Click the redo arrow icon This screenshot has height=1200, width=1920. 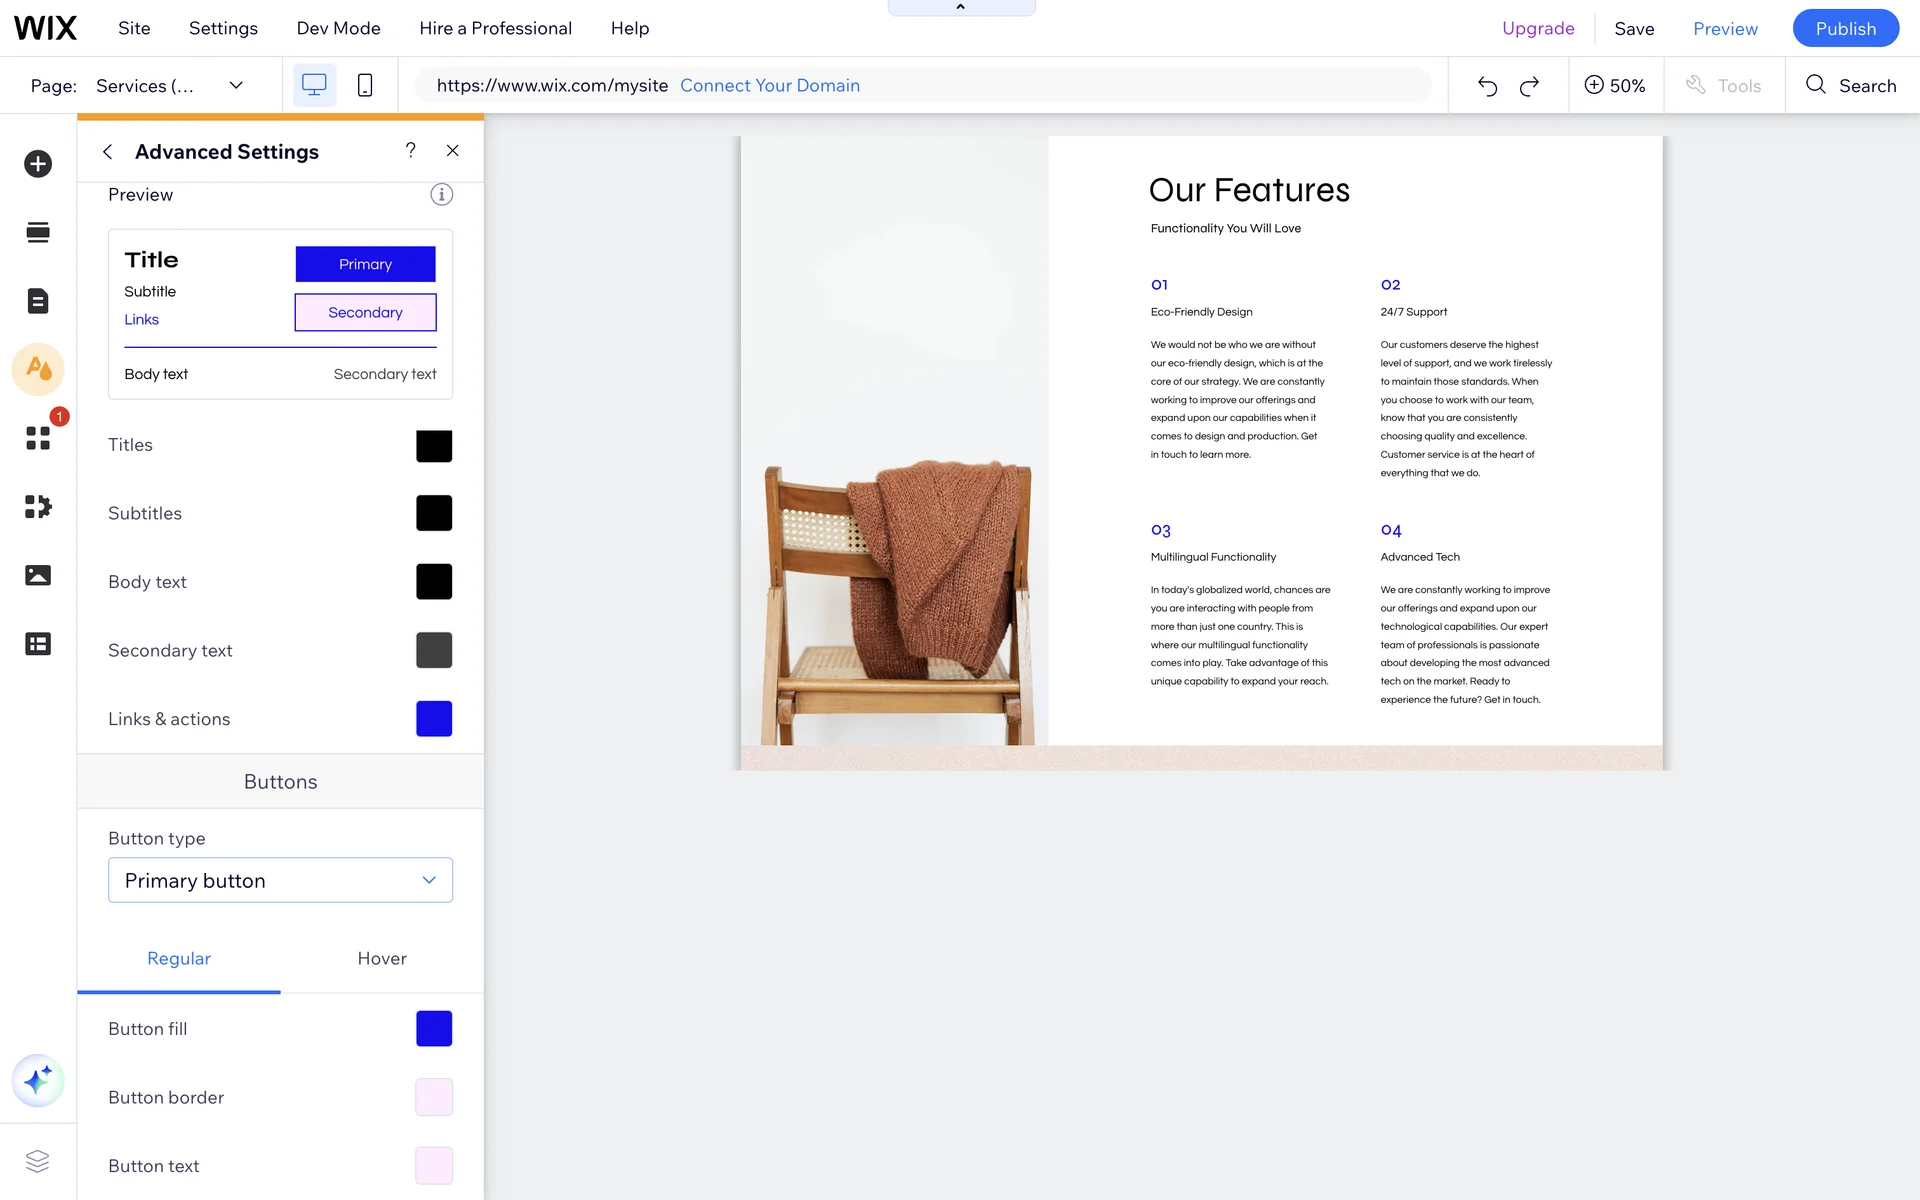pyautogui.click(x=1529, y=86)
